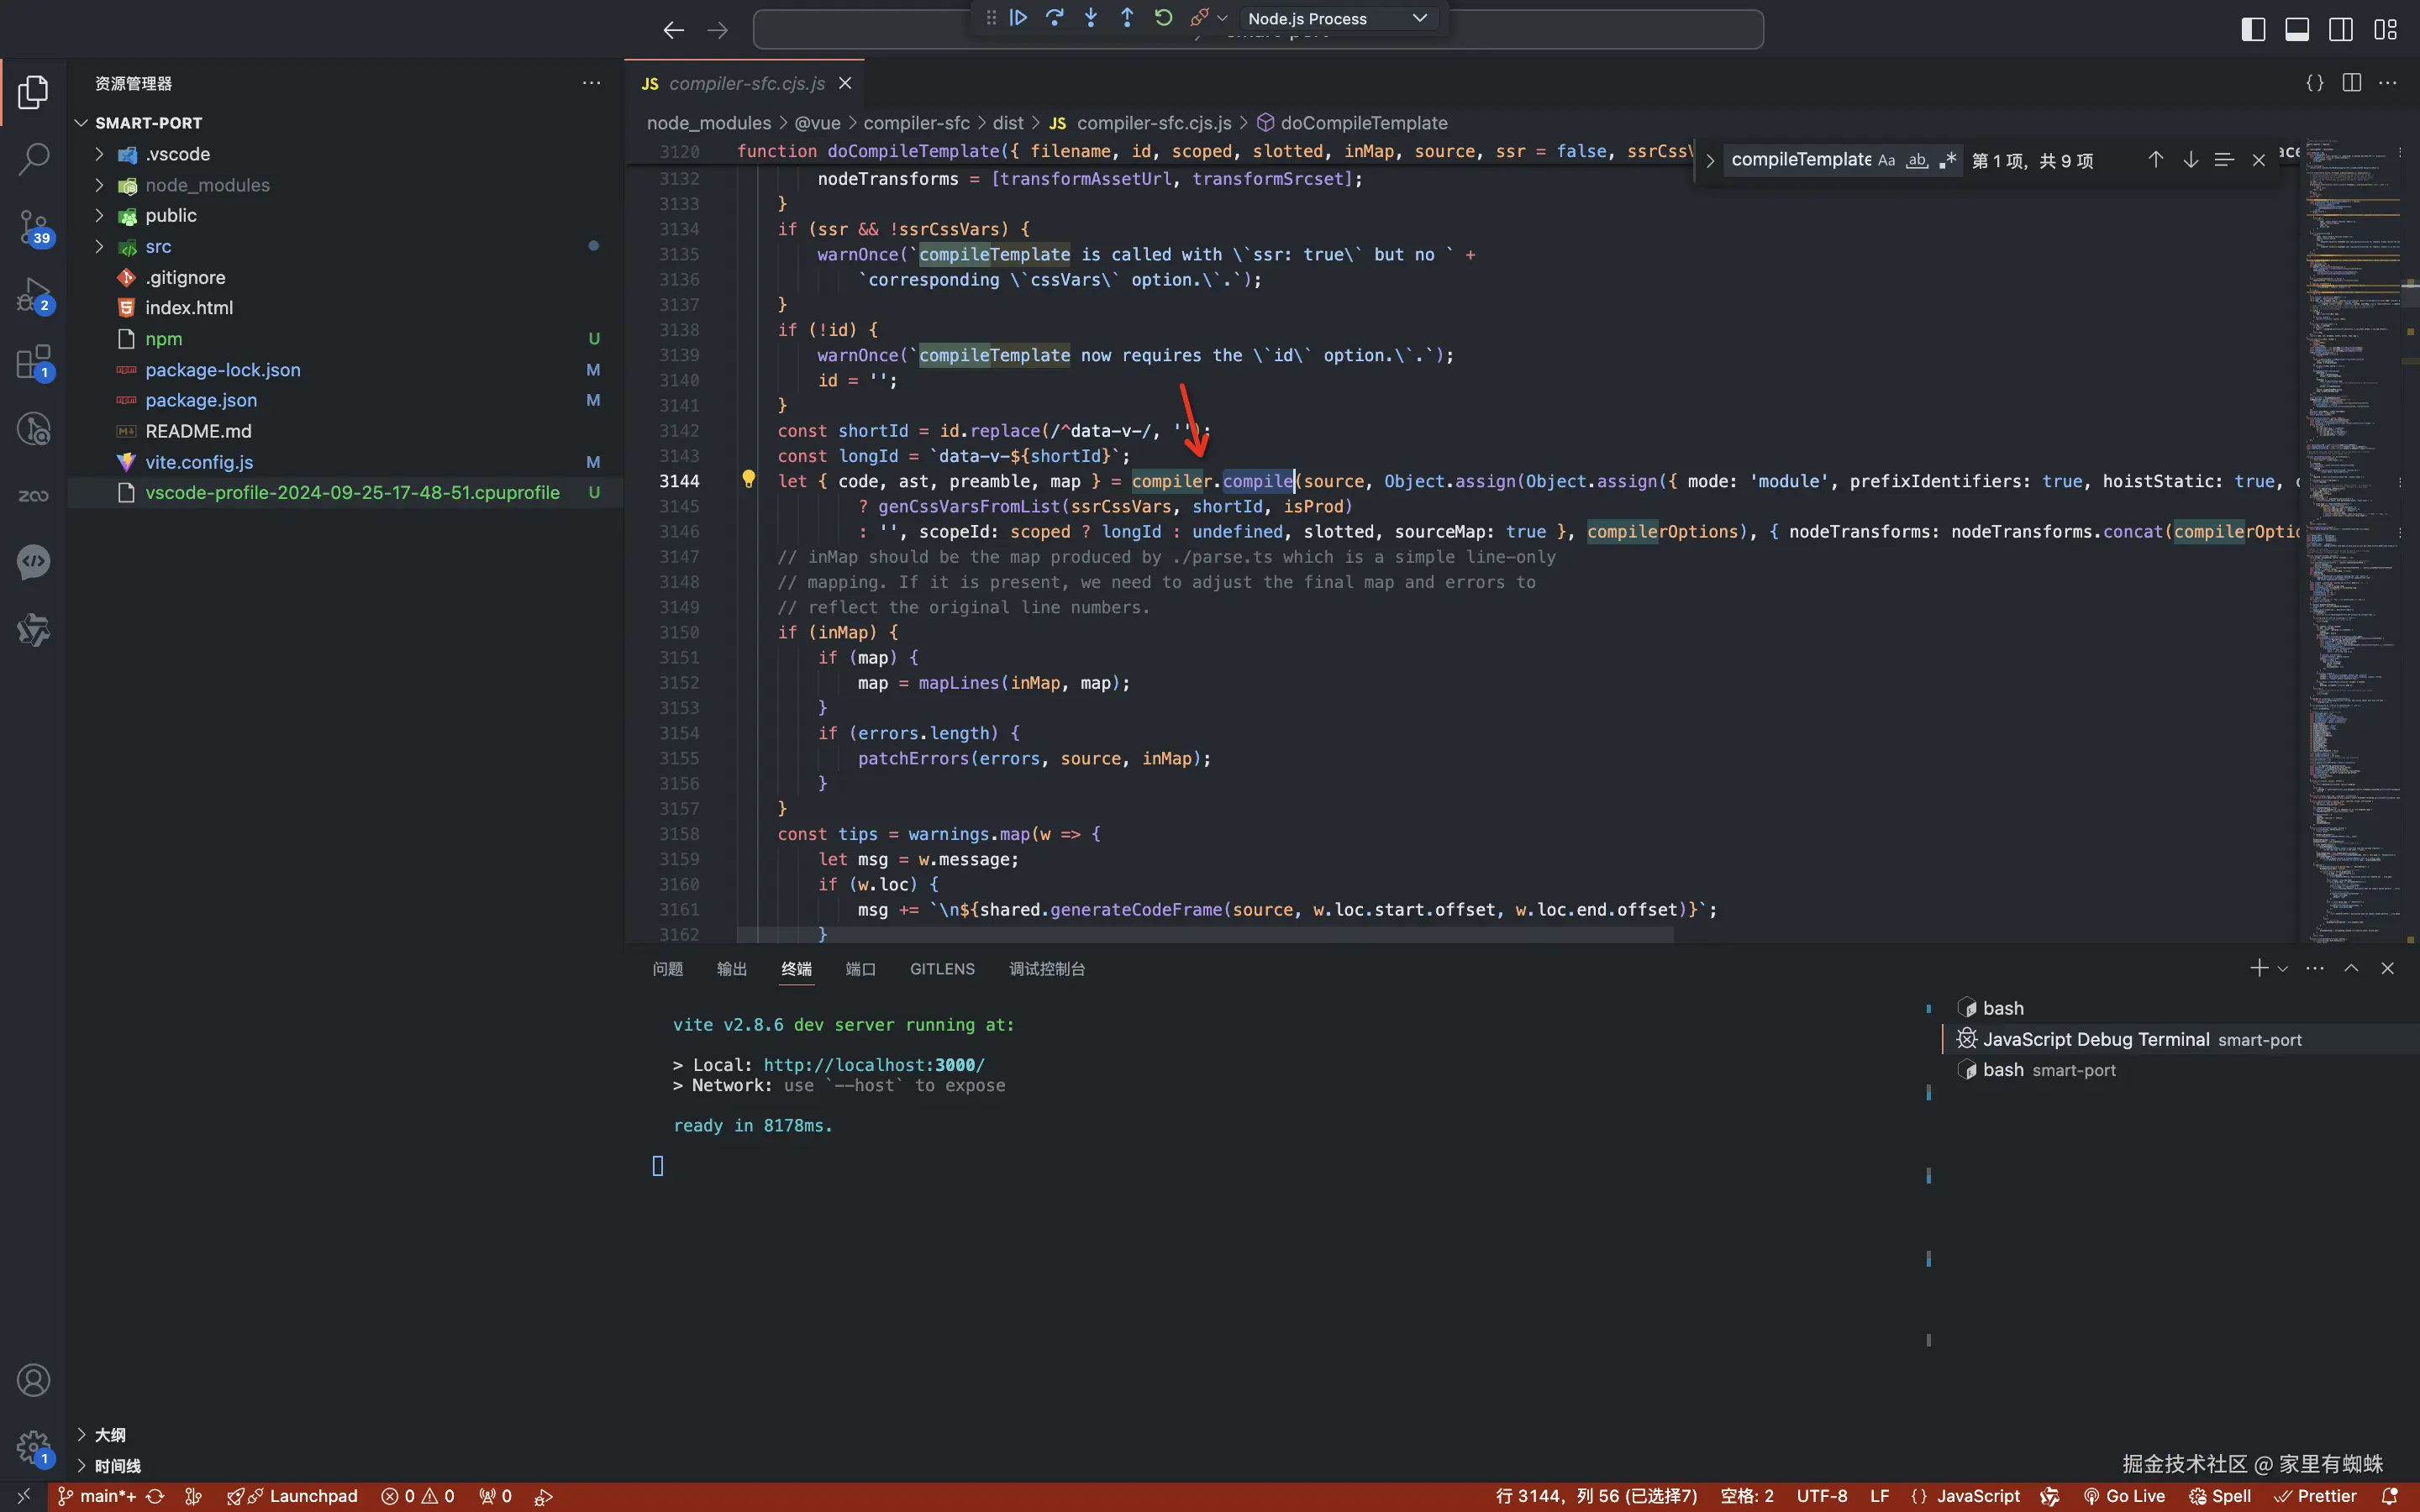Open the localhost:3000 link in terminal
Image resolution: width=2420 pixels, height=1512 pixels.
pyautogui.click(x=873, y=1065)
